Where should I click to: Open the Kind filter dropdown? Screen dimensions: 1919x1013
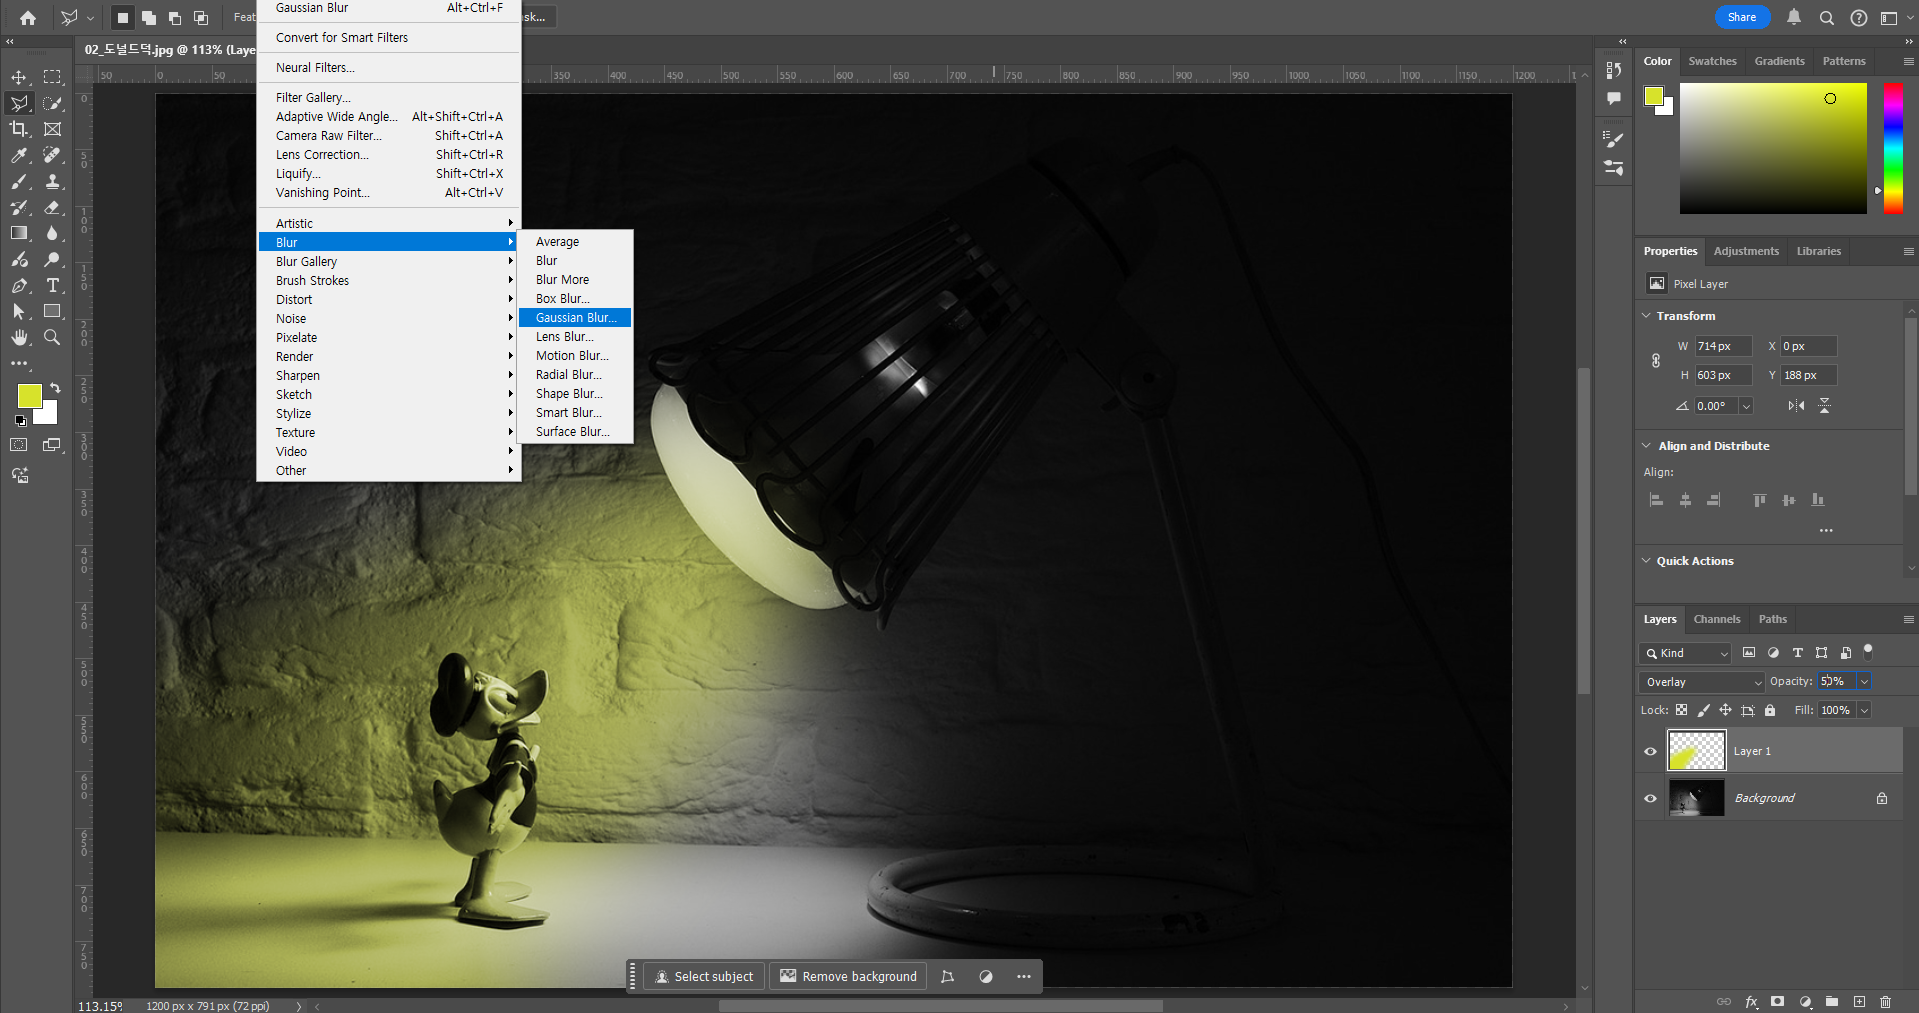point(1685,653)
